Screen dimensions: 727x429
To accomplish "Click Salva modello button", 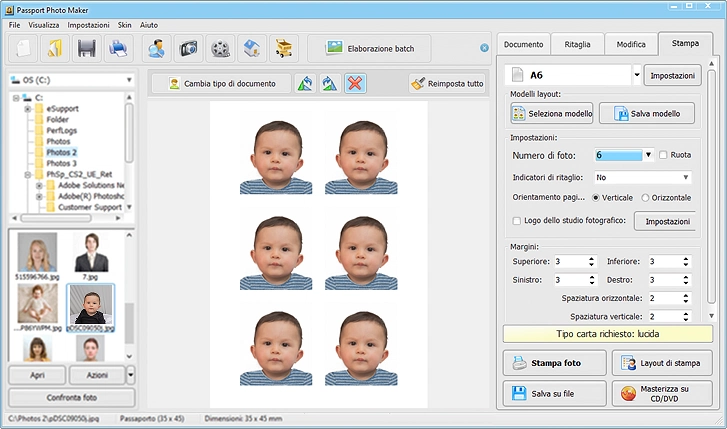I will click(x=647, y=113).
